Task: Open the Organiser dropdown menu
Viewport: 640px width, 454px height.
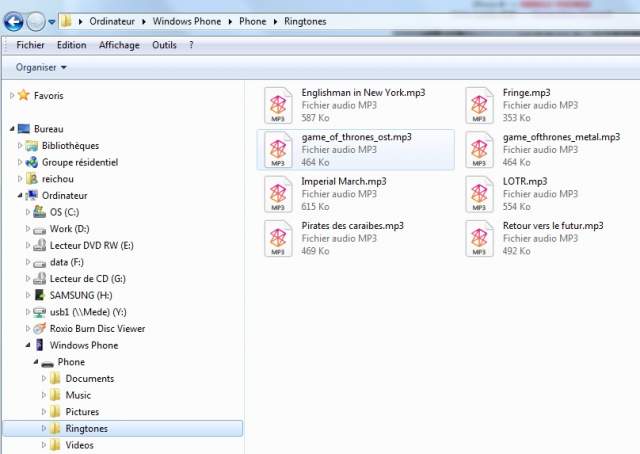Action: point(41,67)
